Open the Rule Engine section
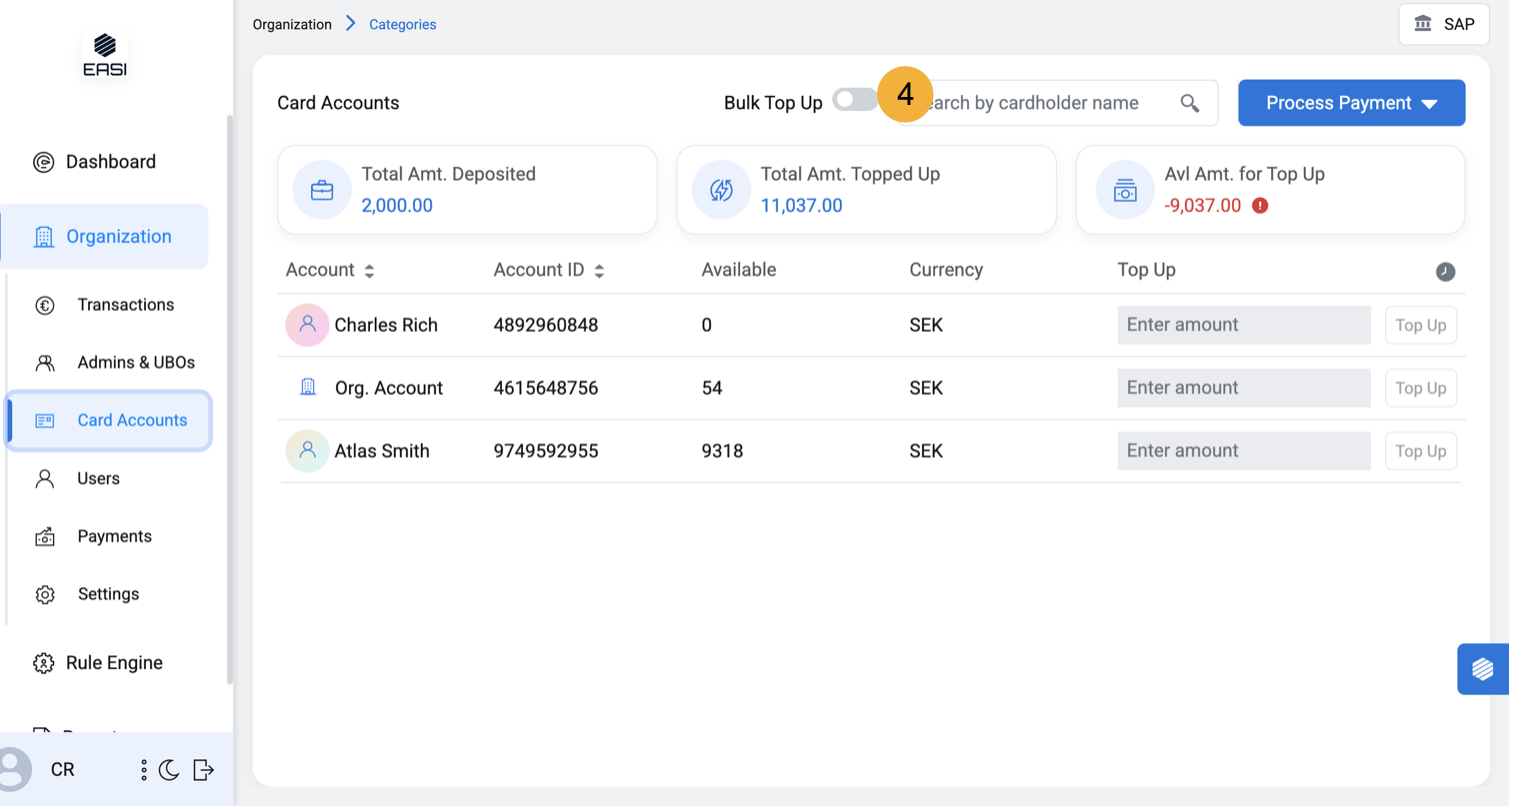1534x806 pixels. coord(113,663)
